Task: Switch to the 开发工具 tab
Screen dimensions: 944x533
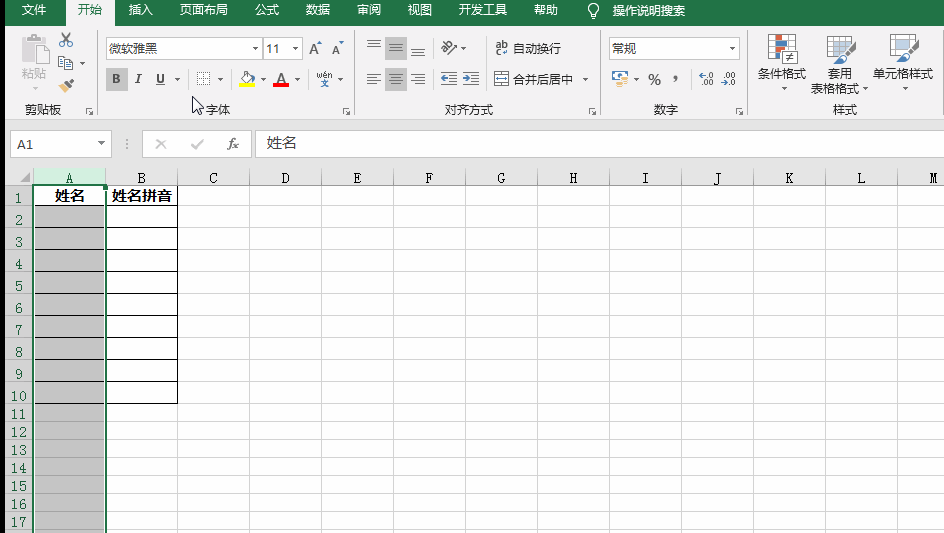Action: click(x=482, y=10)
